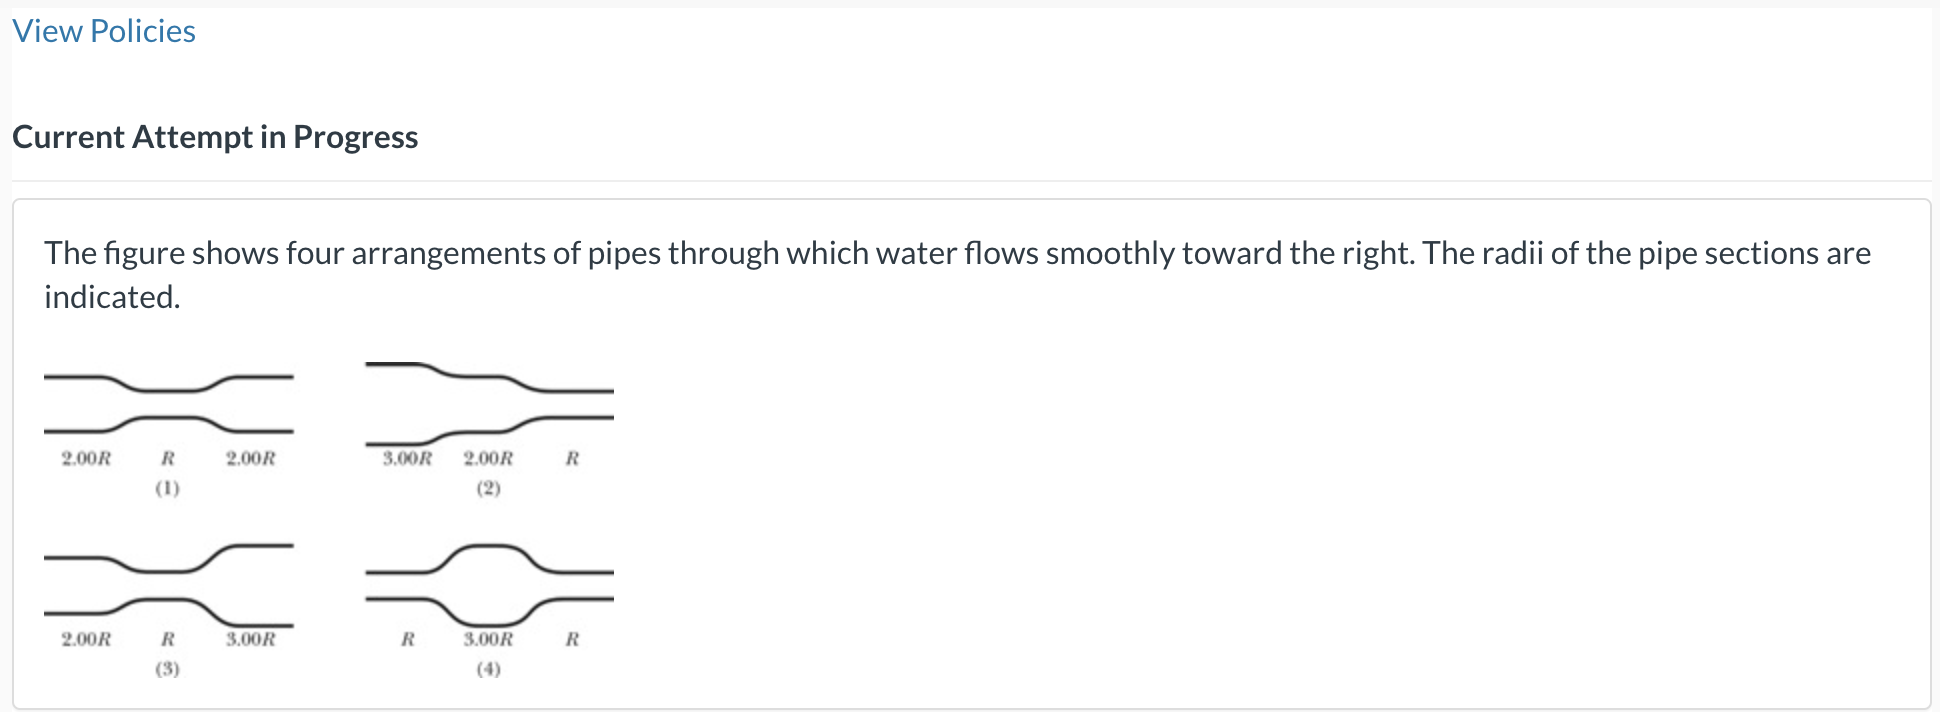The height and width of the screenshot is (712, 1940).
Task: Click the Current Attempt in Progress heading
Action: pos(215,137)
